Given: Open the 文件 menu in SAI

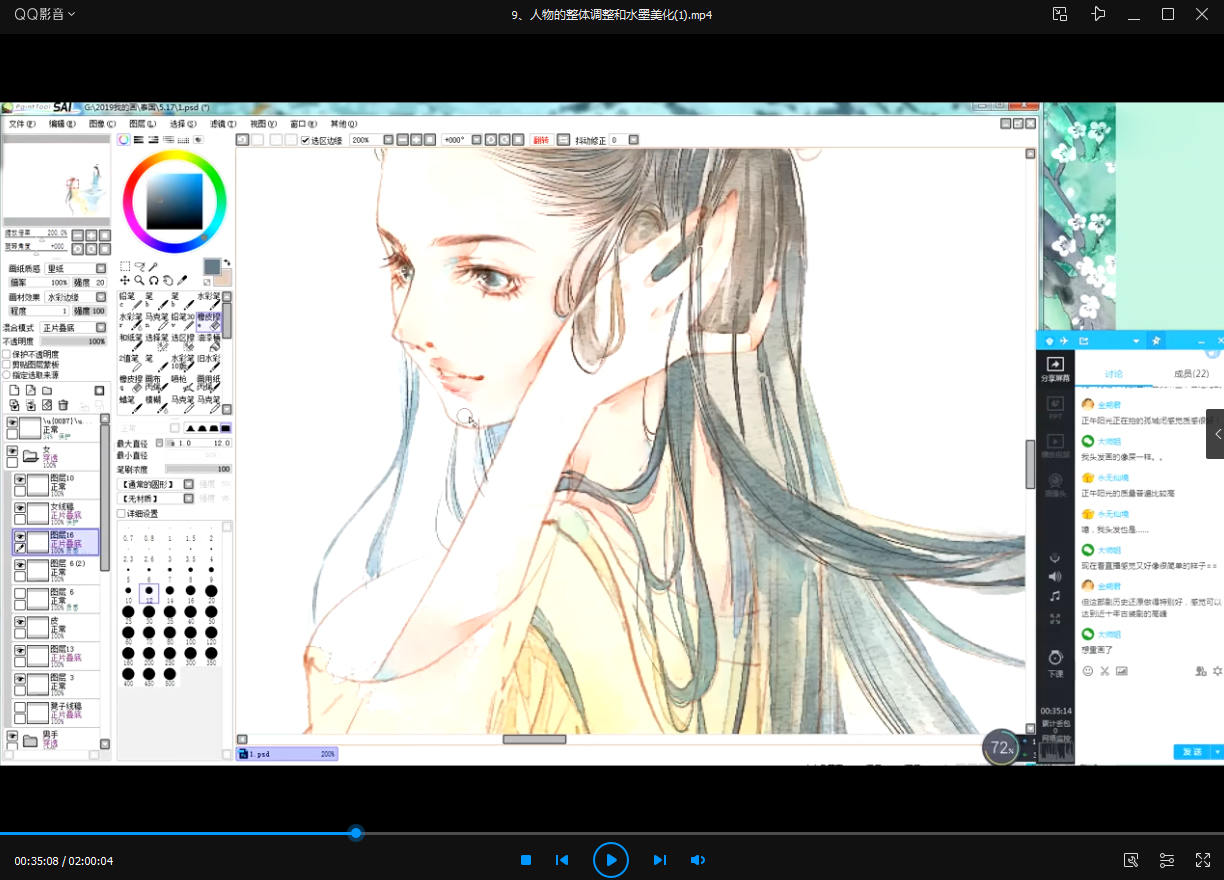Looking at the screenshot, I should 21,124.
